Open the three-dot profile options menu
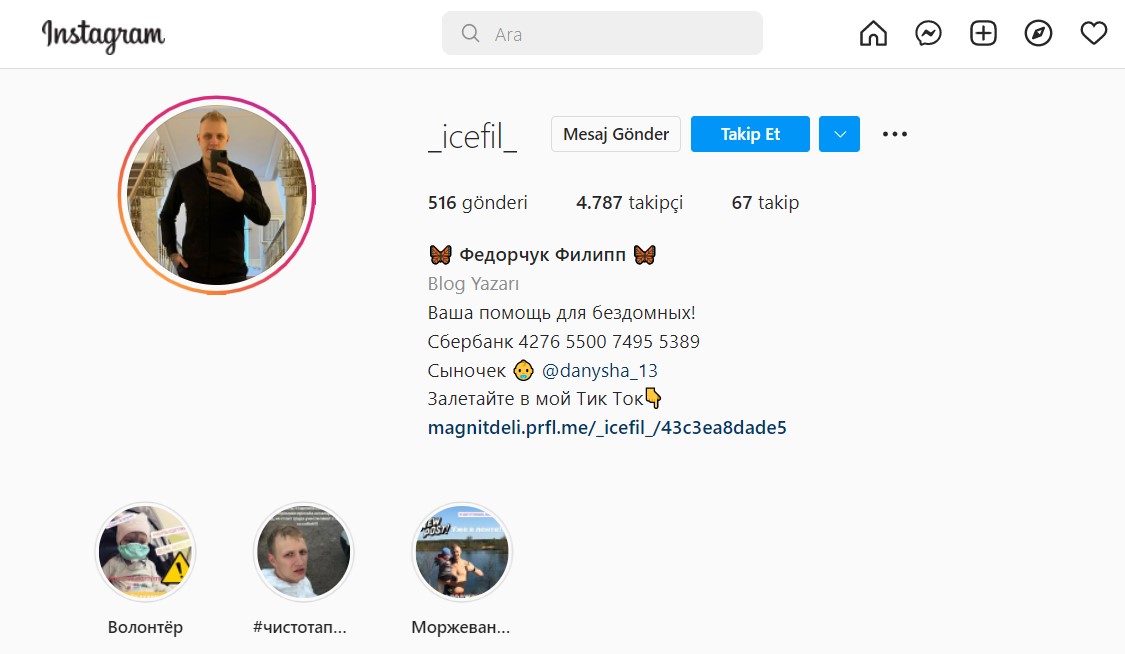 [x=895, y=134]
